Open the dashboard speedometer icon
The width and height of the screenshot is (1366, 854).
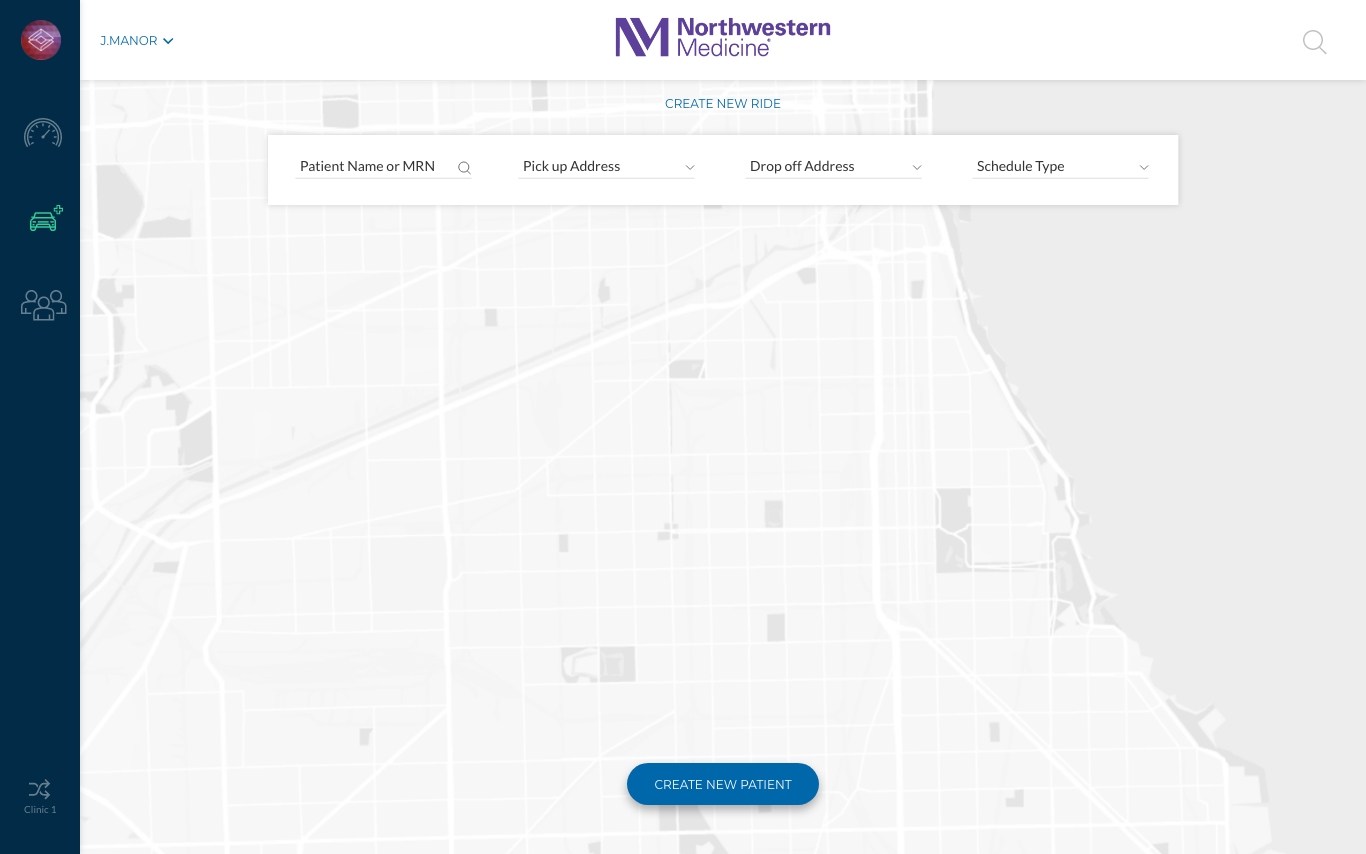pyautogui.click(x=43, y=133)
